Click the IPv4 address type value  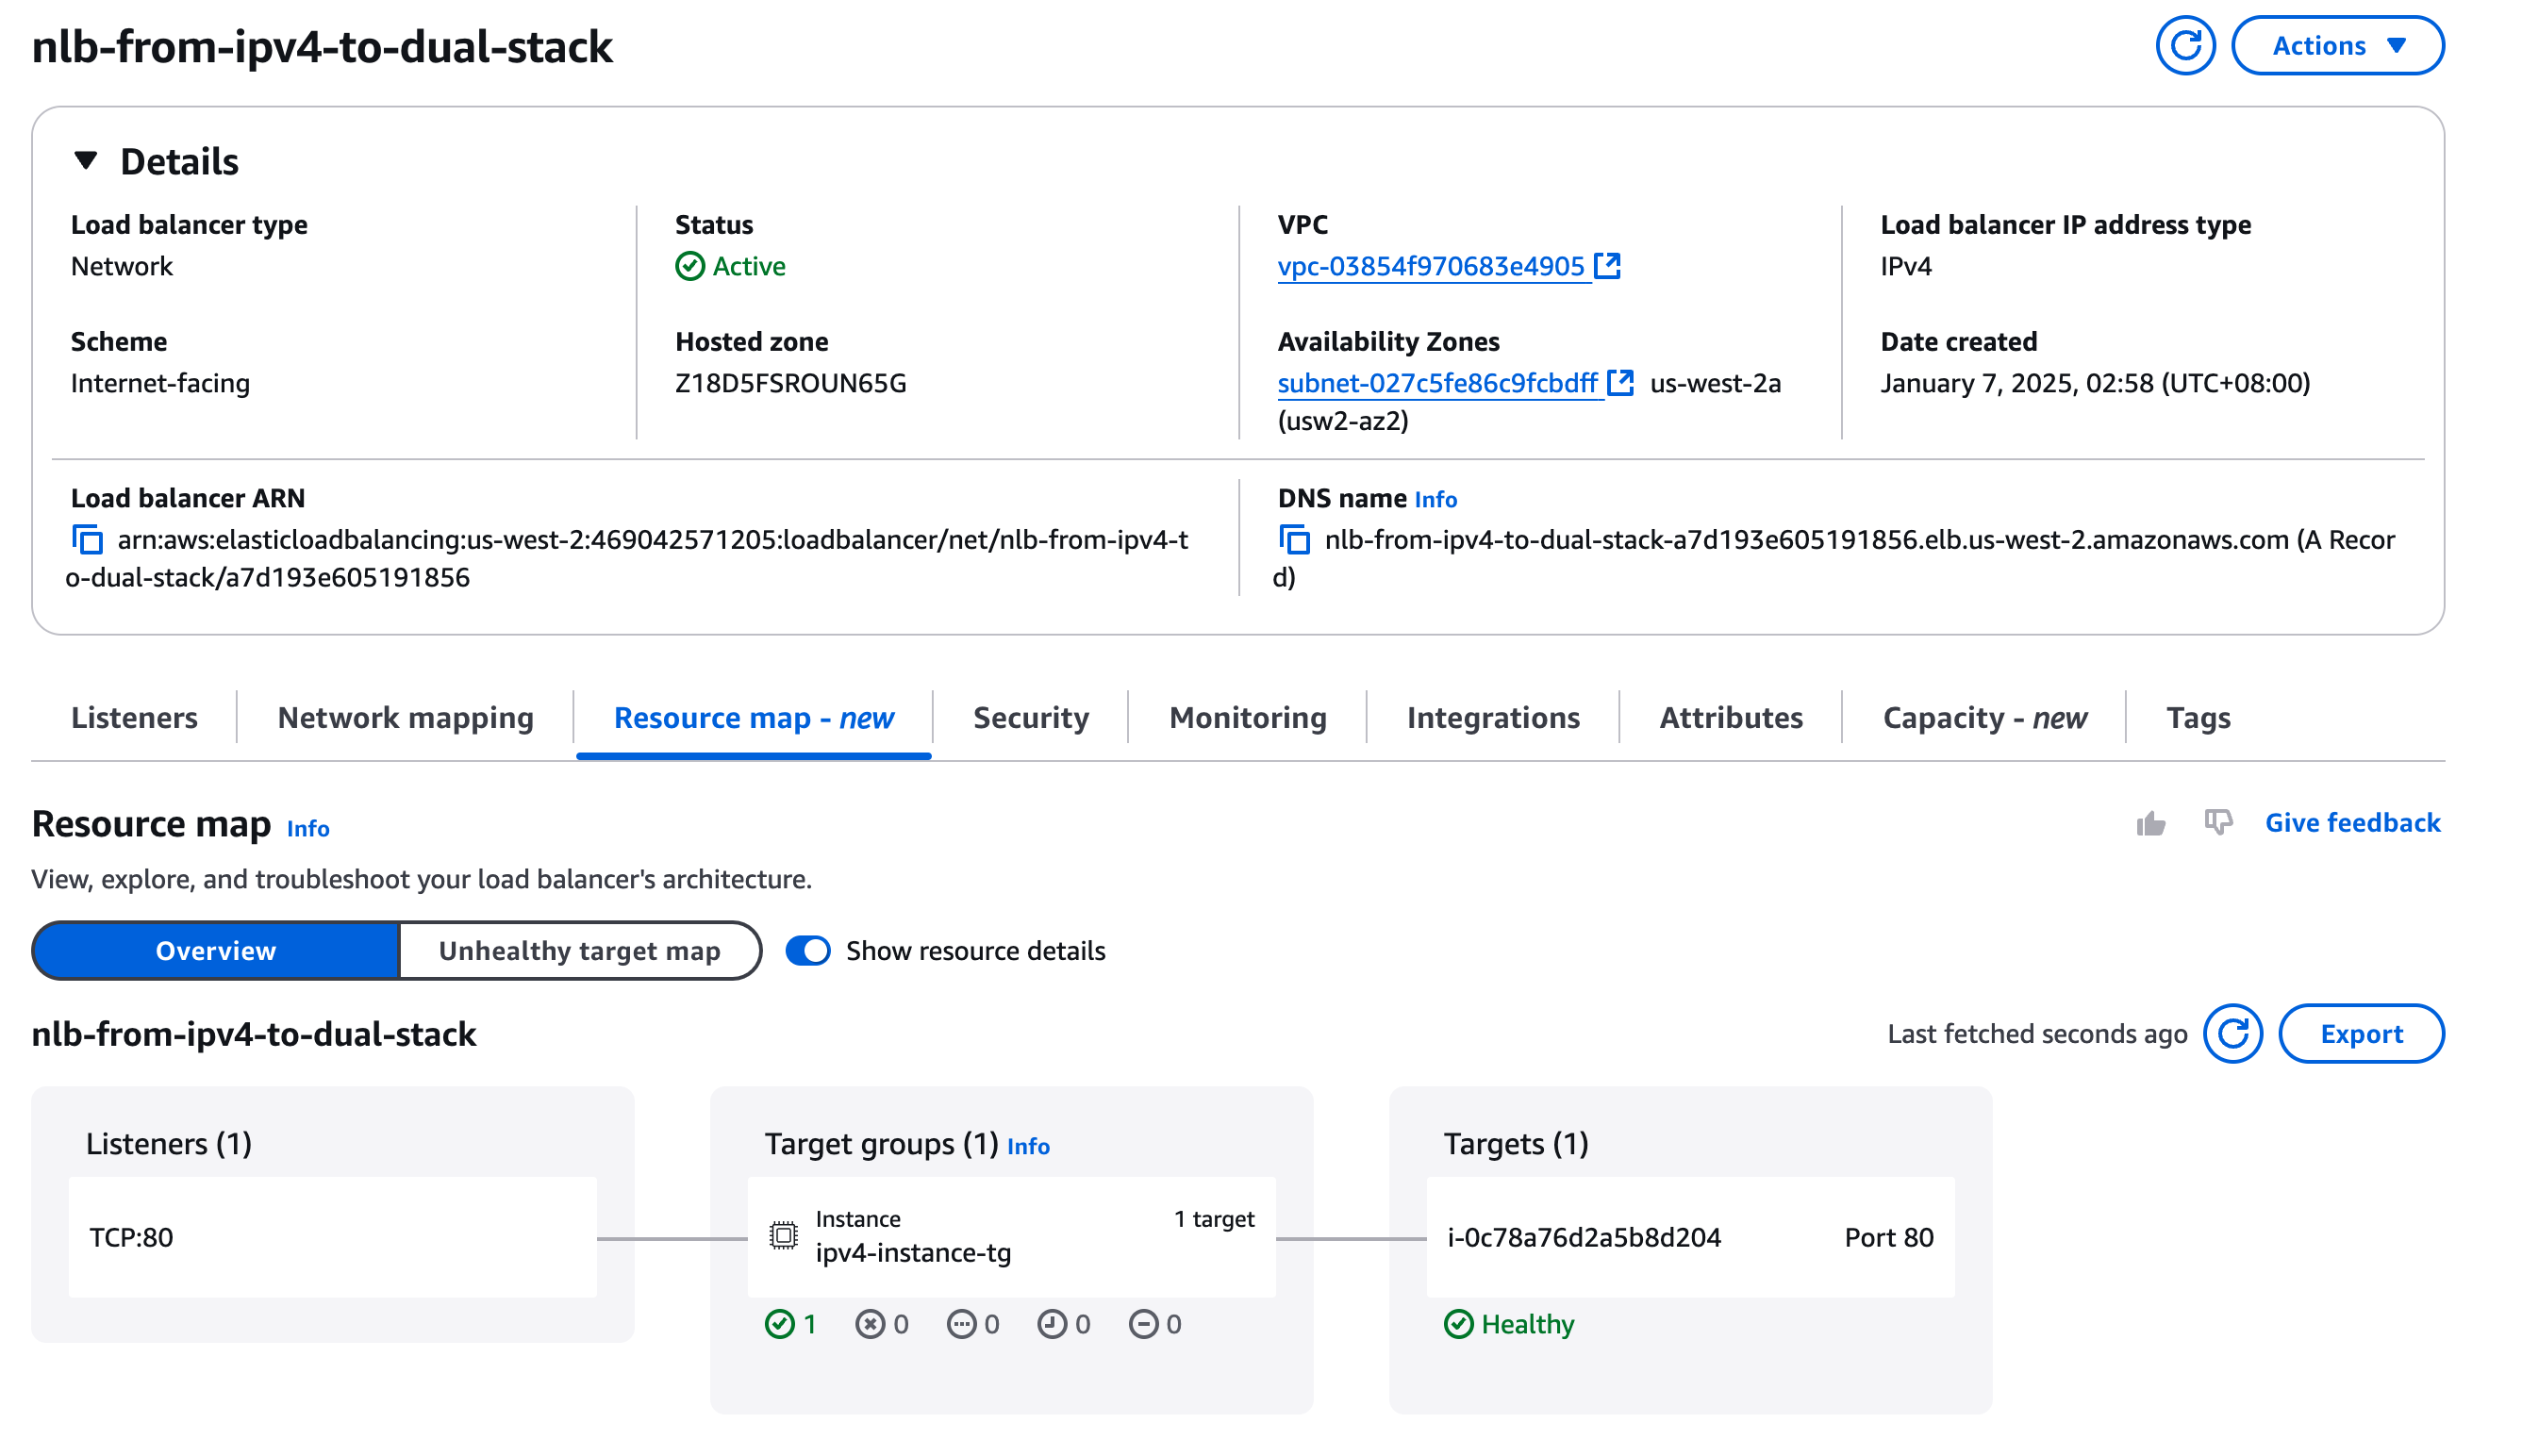coord(1906,267)
